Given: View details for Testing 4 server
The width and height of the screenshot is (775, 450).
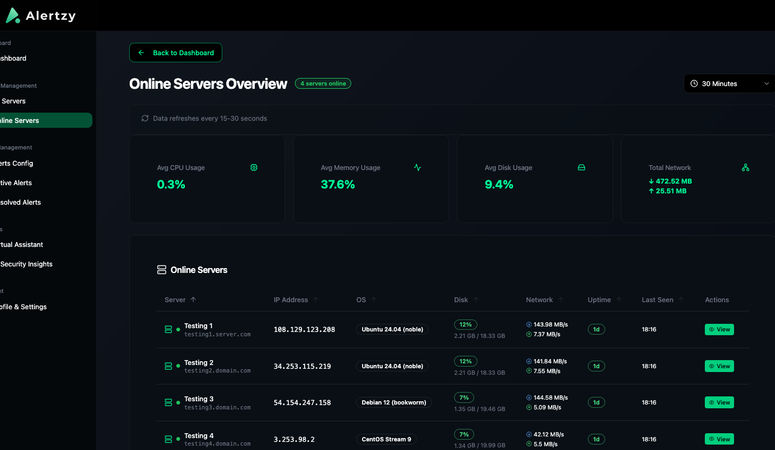Looking at the screenshot, I should pyautogui.click(x=719, y=439).
